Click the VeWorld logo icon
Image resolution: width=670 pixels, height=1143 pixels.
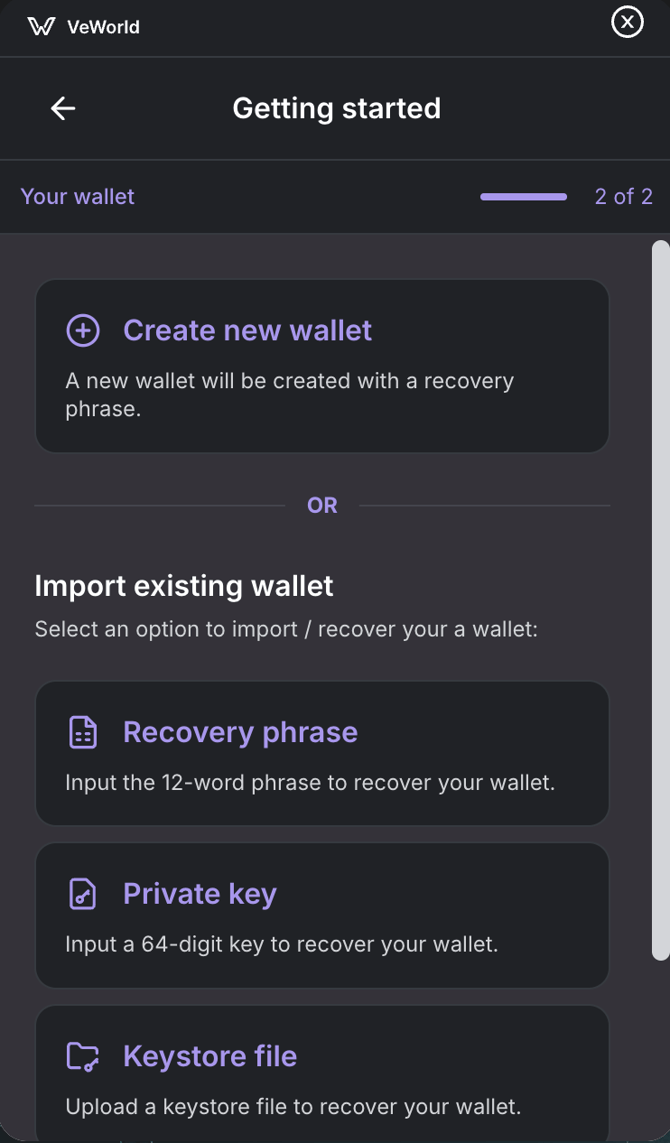pyautogui.click(x=41, y=27)
